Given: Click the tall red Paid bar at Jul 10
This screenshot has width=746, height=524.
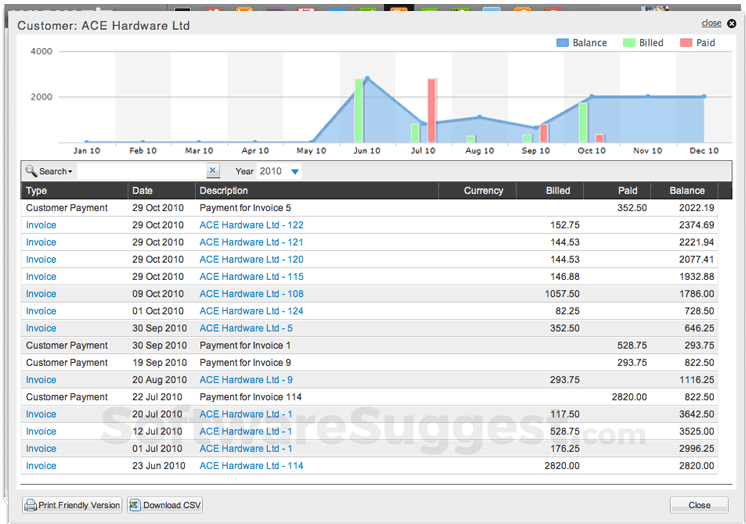Looking at the screenshot, I should pos(432,110).
